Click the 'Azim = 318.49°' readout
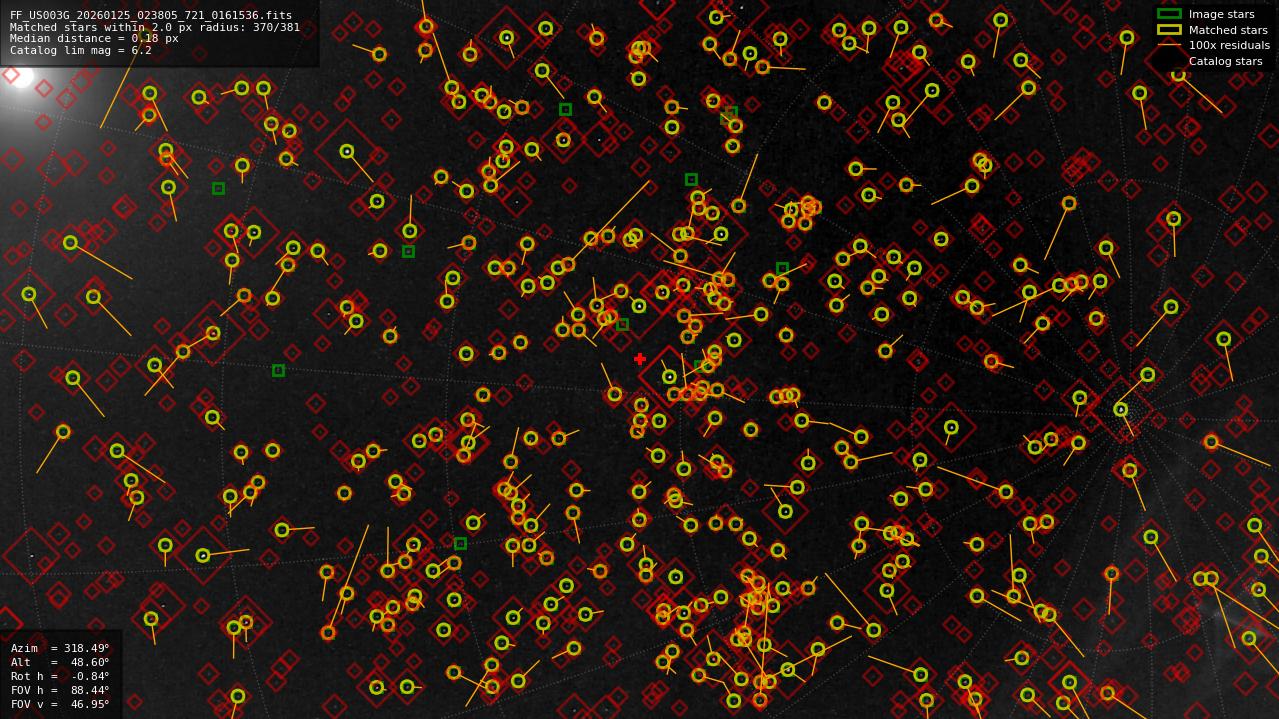The height and width of the screenshot is (719, 1279). point(60,648)
